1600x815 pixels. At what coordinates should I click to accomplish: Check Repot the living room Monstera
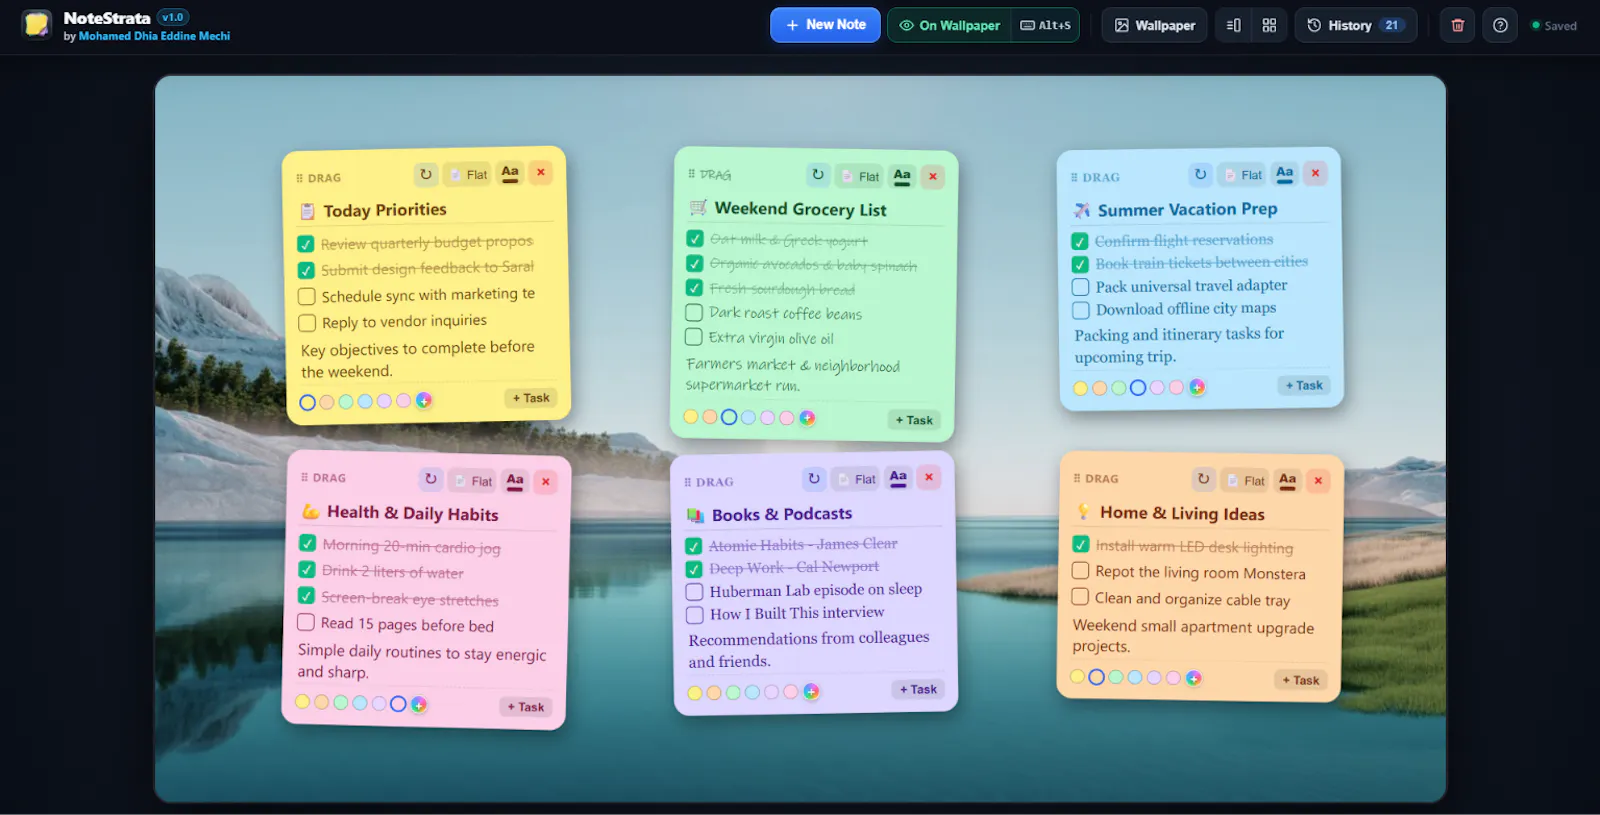1080,570
